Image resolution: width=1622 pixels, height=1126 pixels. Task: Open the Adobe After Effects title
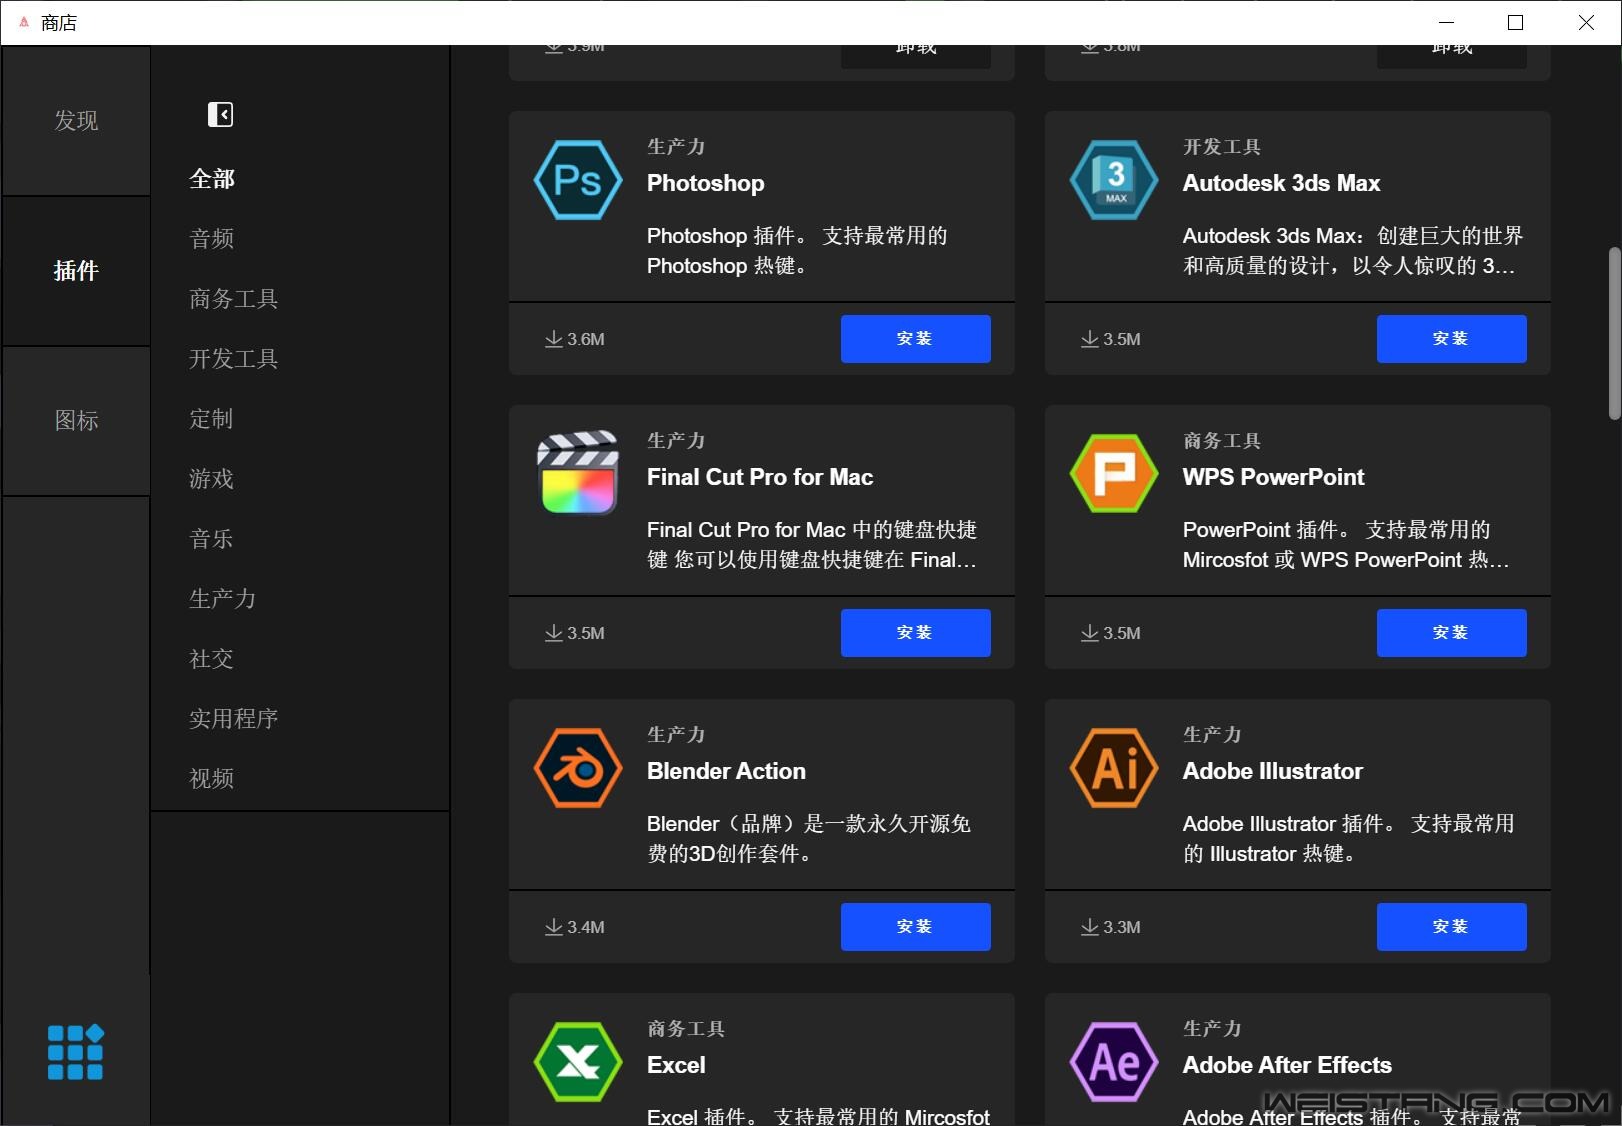click(x=1287, y=1065)
